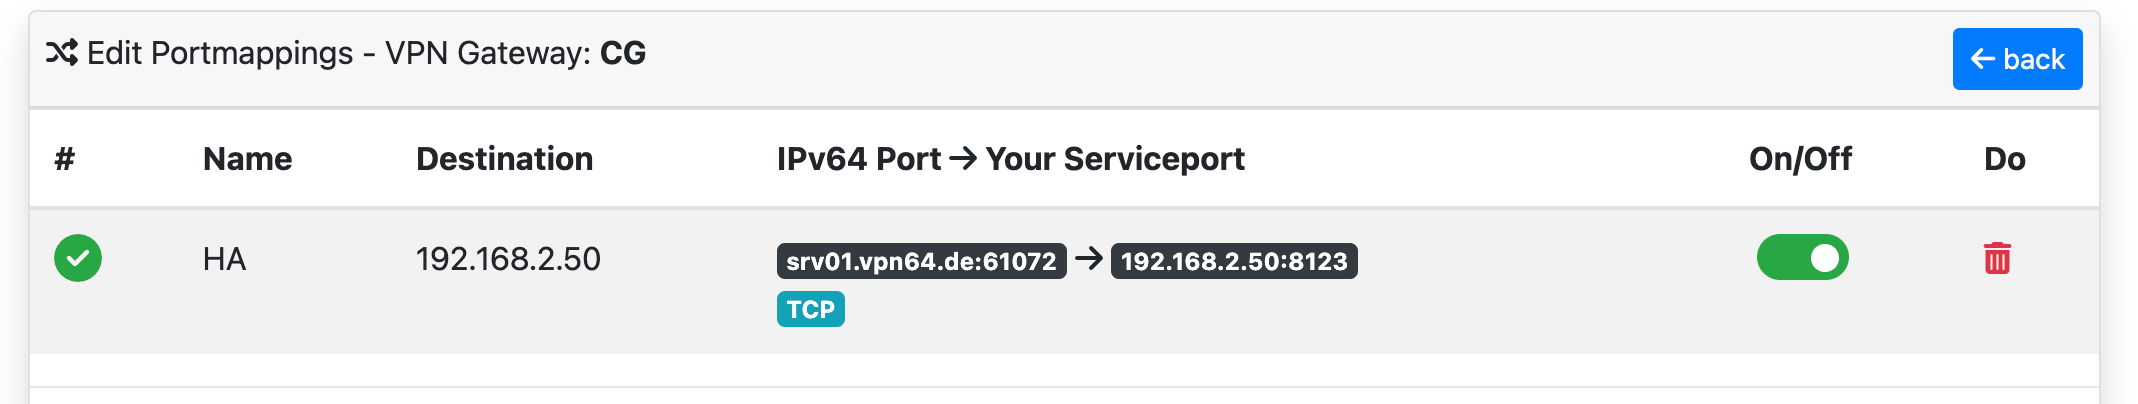Click the red trash delete icon
This screenshot has height=404, width=2138.
[x=1997, y=259]
